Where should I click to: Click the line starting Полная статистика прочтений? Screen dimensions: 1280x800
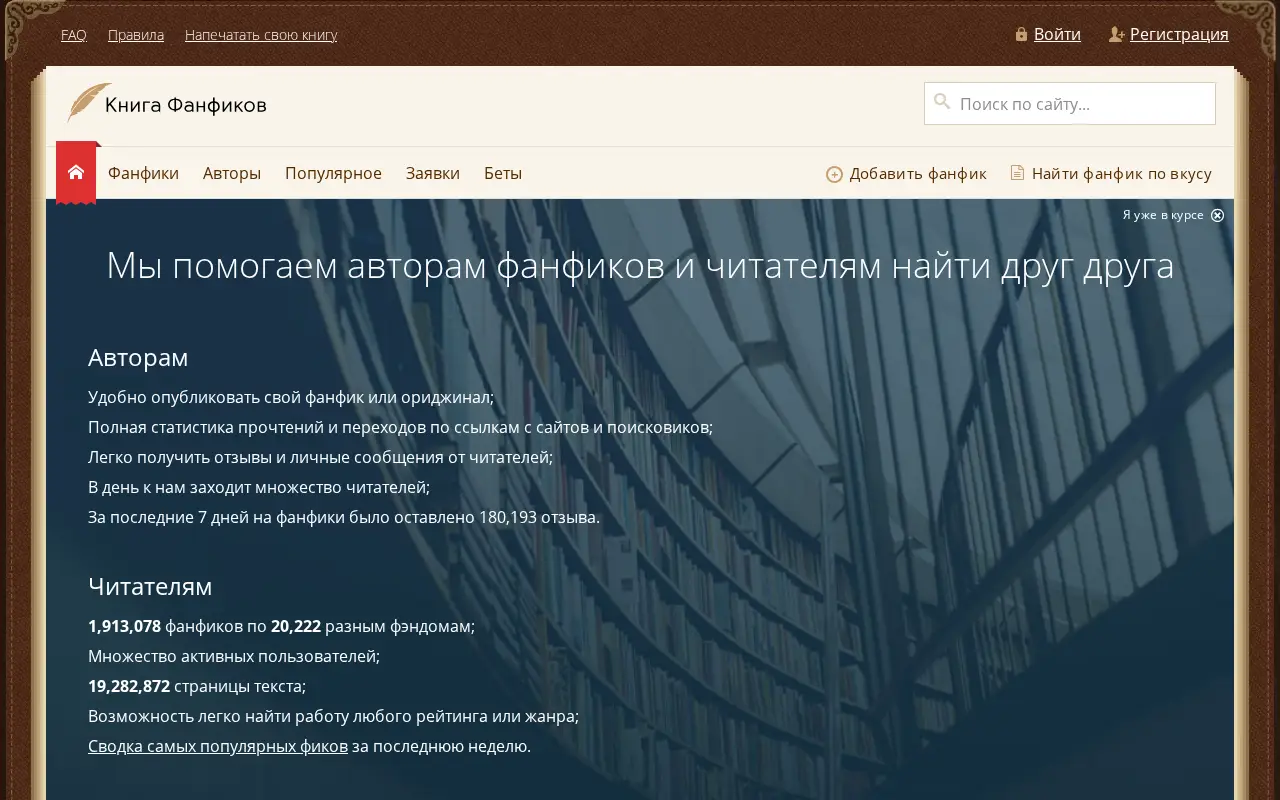400,427
